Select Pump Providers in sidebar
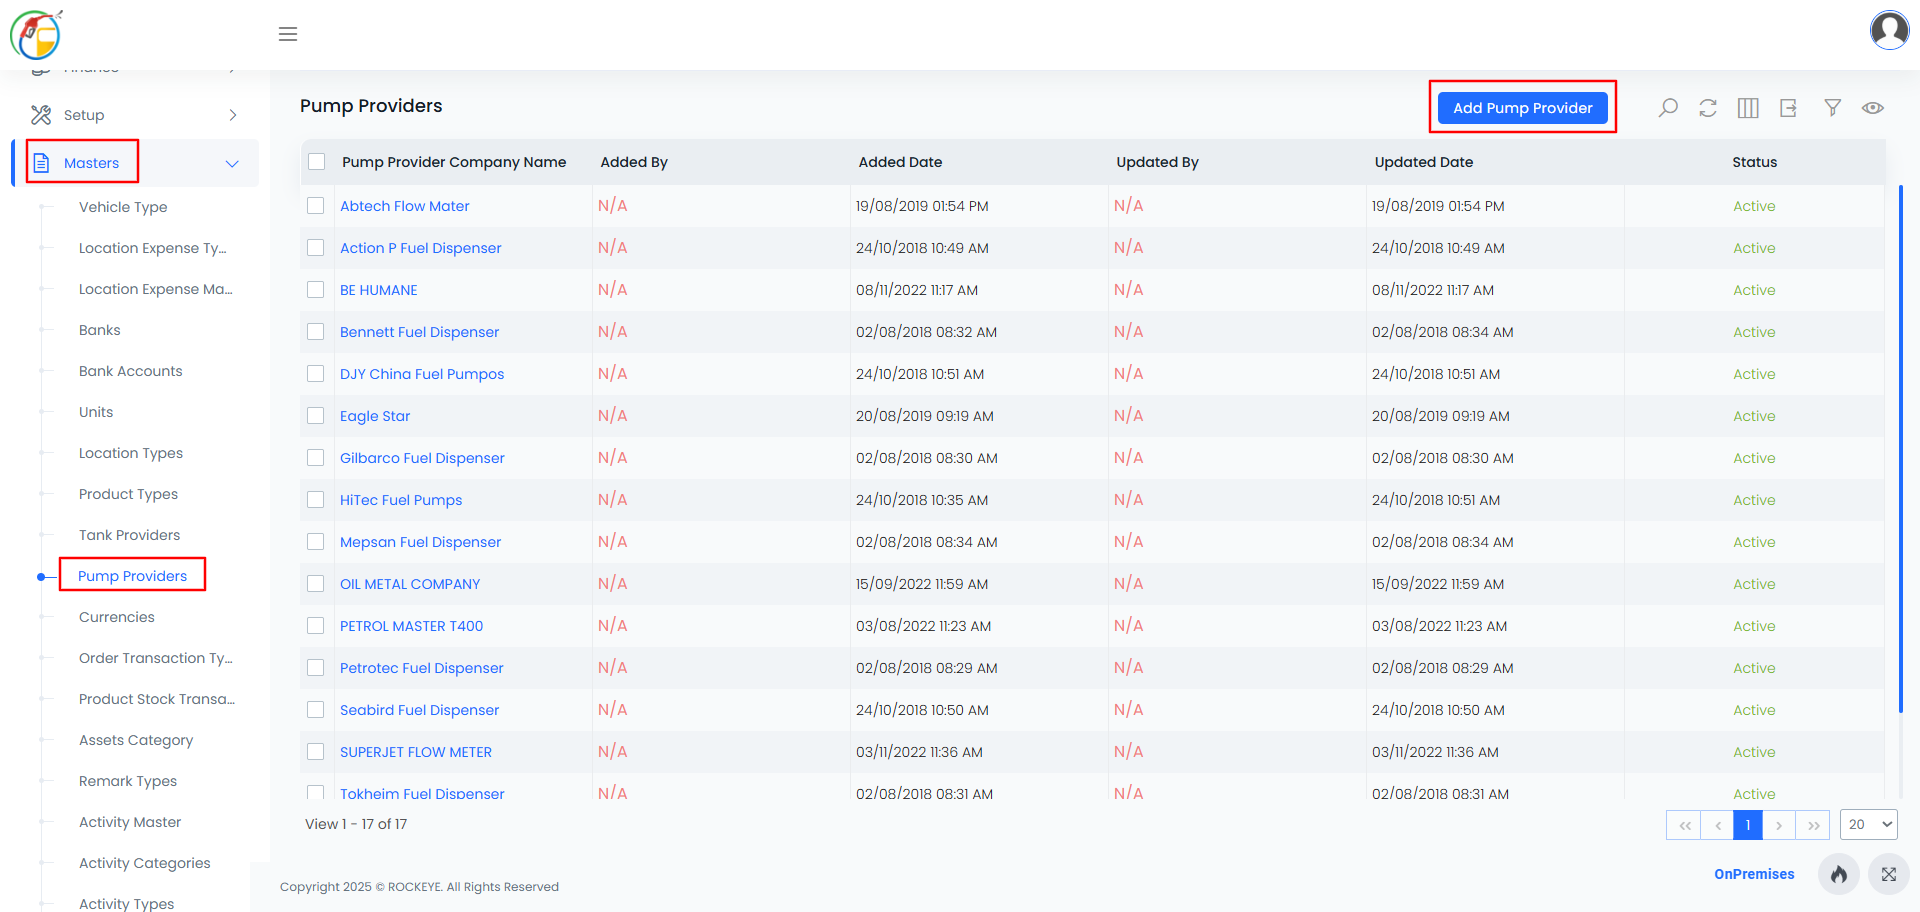This screenshot has height=912, width=1920. tap(133, 576)
